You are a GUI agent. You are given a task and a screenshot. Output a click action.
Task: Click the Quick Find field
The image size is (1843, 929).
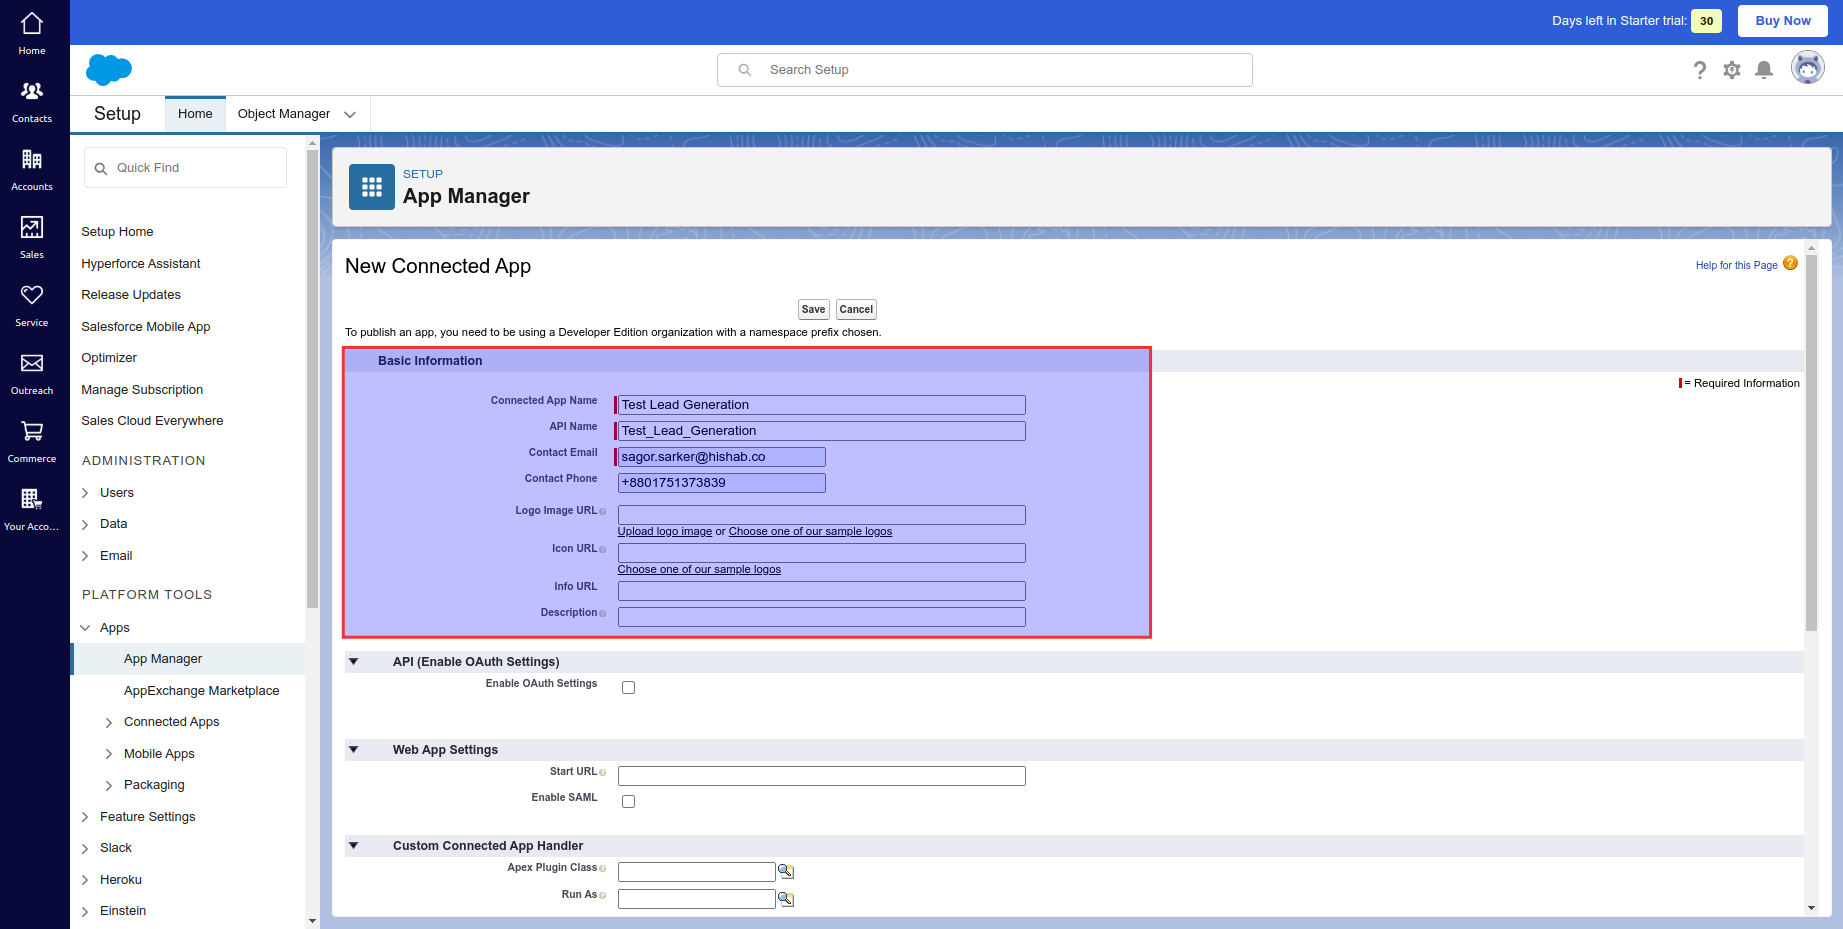tap(185, 168)
